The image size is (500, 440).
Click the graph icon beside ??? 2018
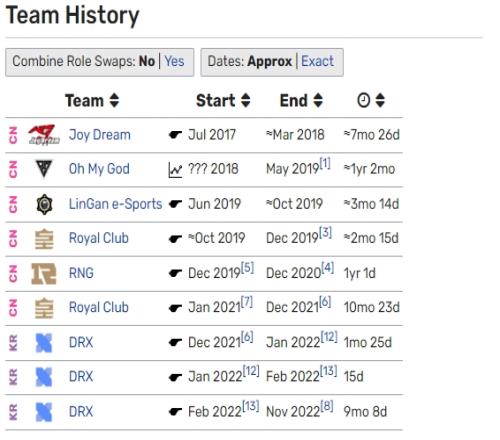point(175,170)
